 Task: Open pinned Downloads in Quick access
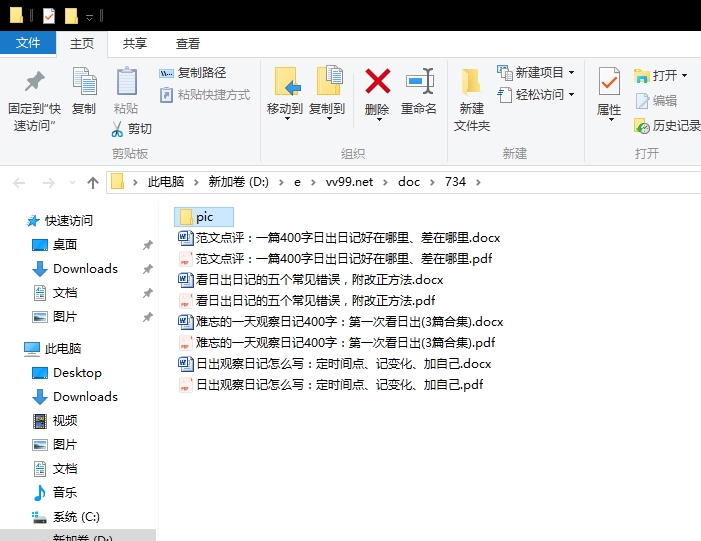(75, 269)
